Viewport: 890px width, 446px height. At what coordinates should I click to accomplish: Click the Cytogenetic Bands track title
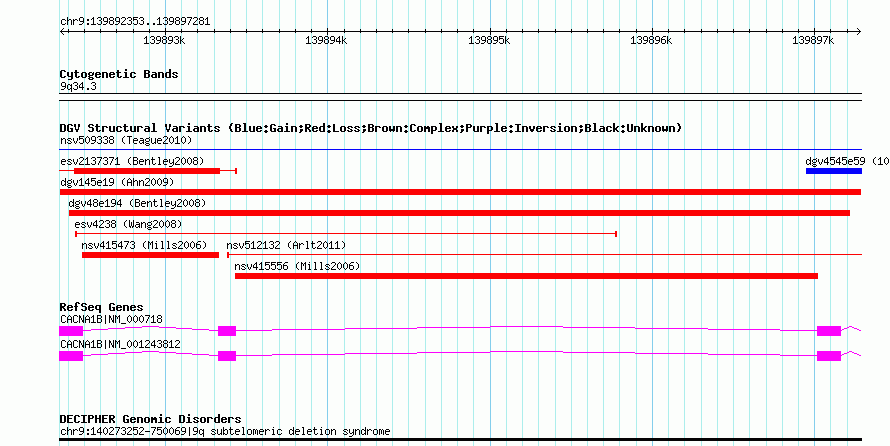(x=119, y=74)
